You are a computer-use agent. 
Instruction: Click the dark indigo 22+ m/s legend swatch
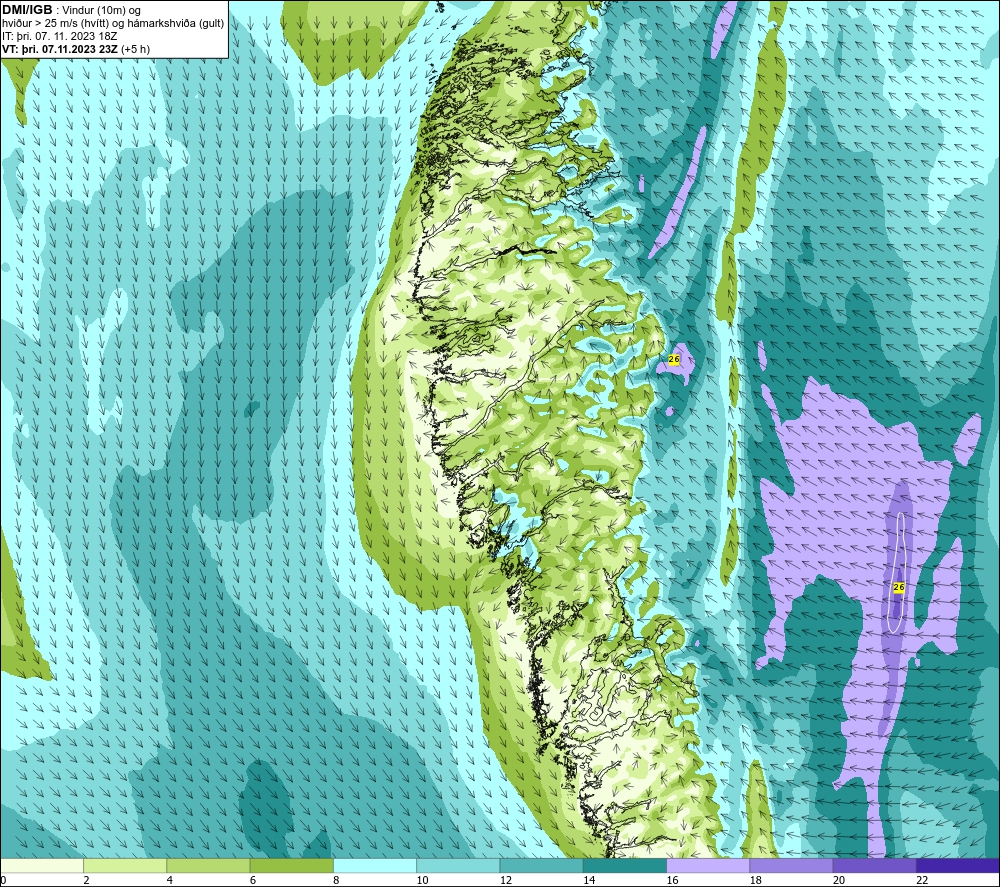coord(958,865)
